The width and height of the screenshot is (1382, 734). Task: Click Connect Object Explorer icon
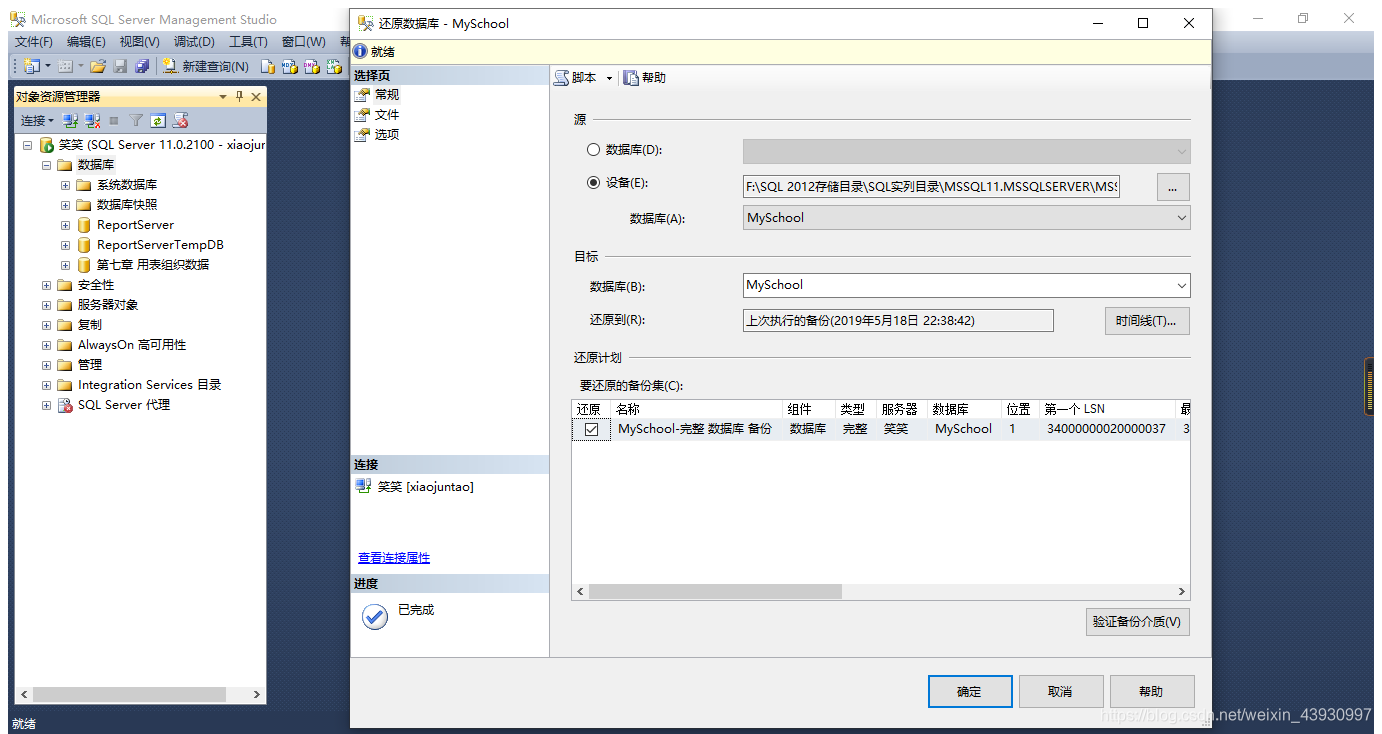70,120
